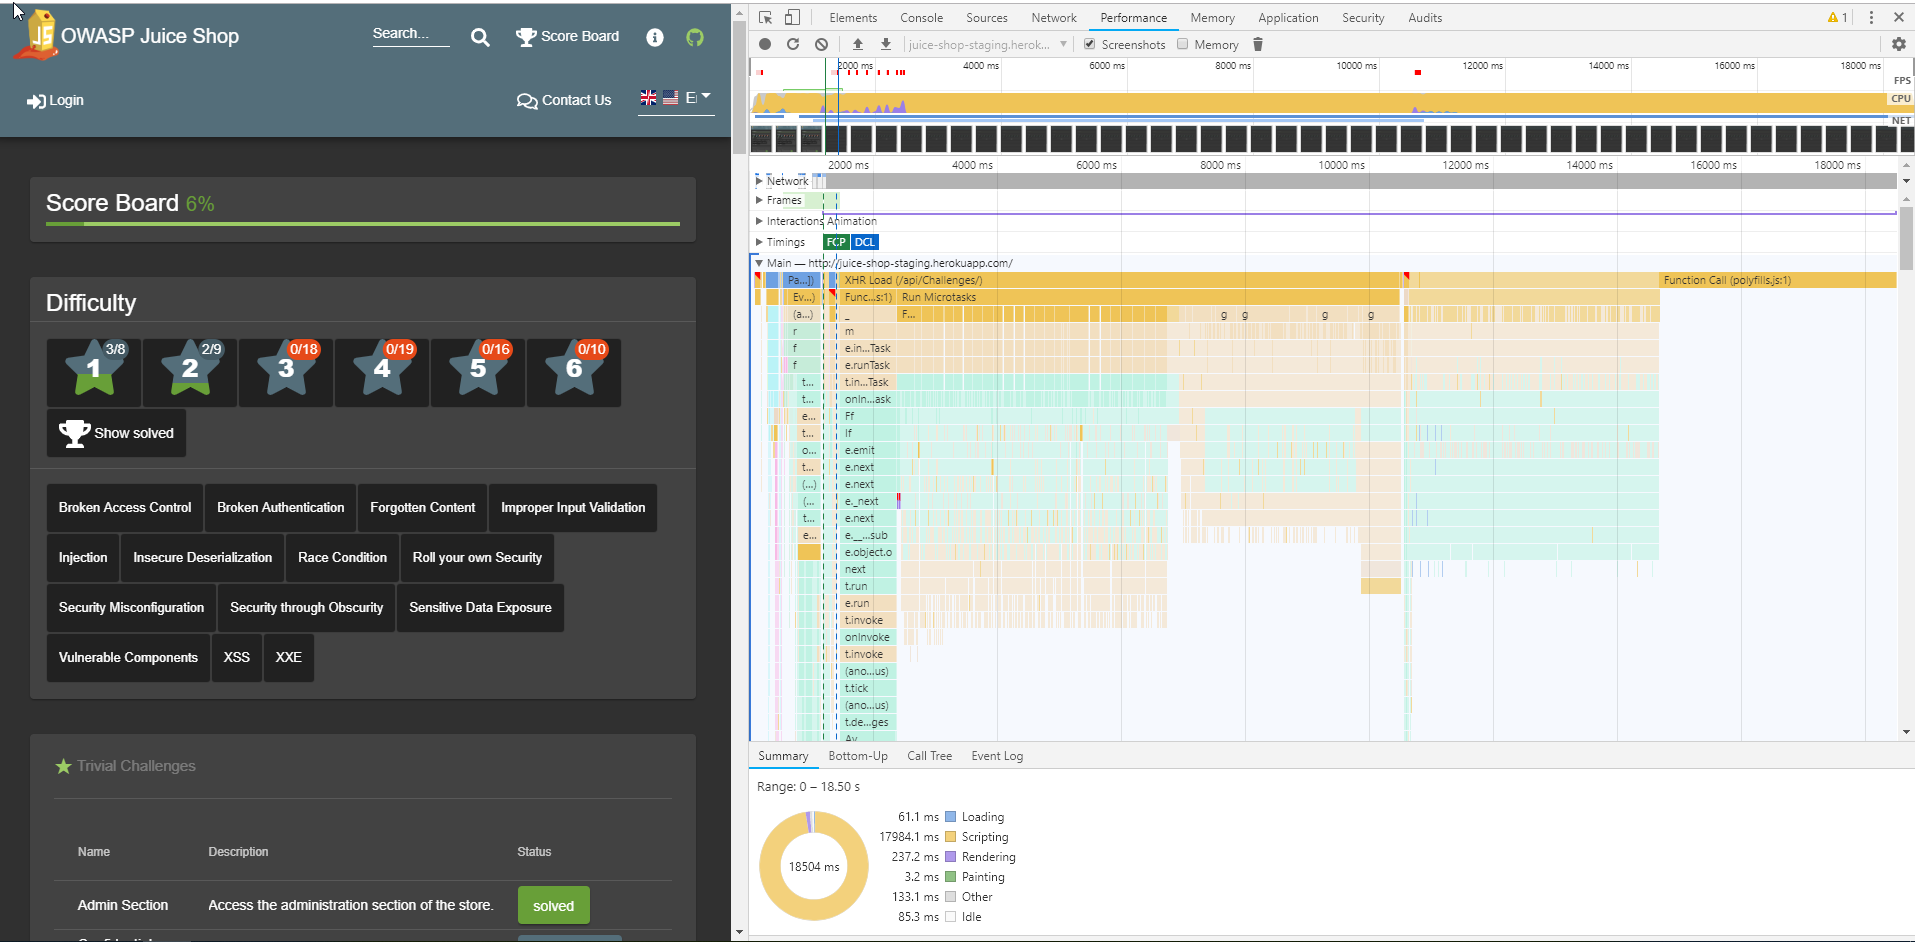This screenshot has width=1915, height=942.
Task: Click the collect garbage trash icon
Action: [1258, 44]
